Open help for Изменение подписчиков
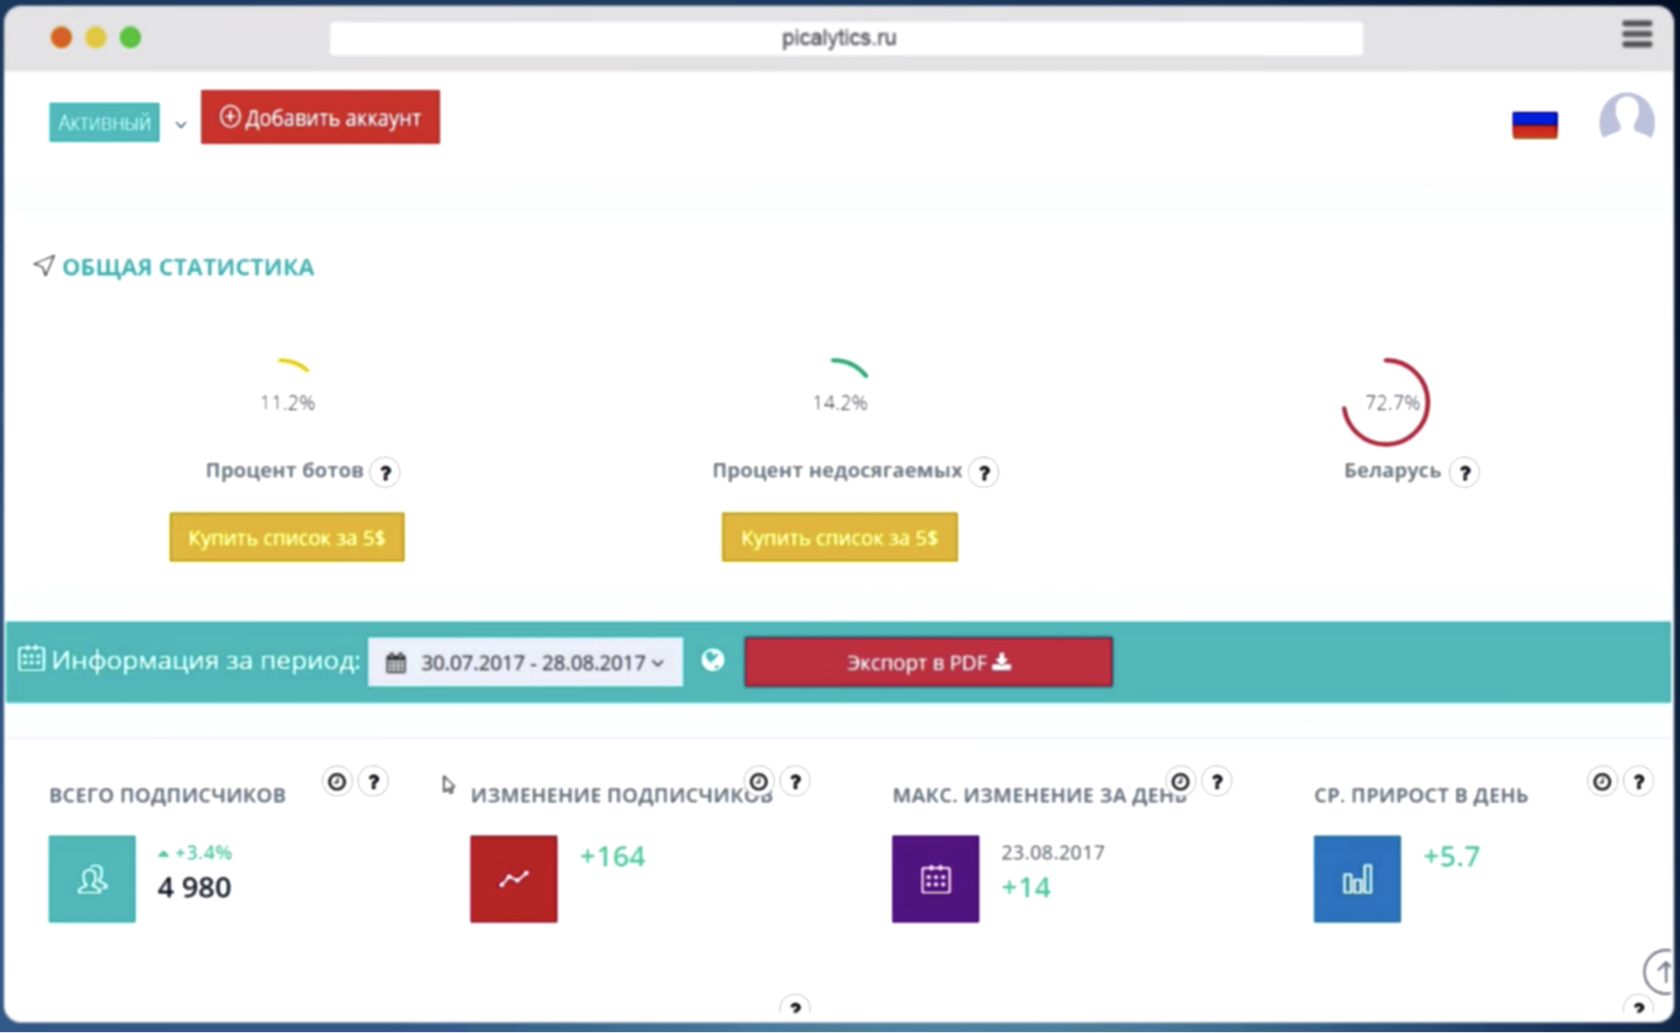Screen dimensions: 1680x1033 pos(796,782)
